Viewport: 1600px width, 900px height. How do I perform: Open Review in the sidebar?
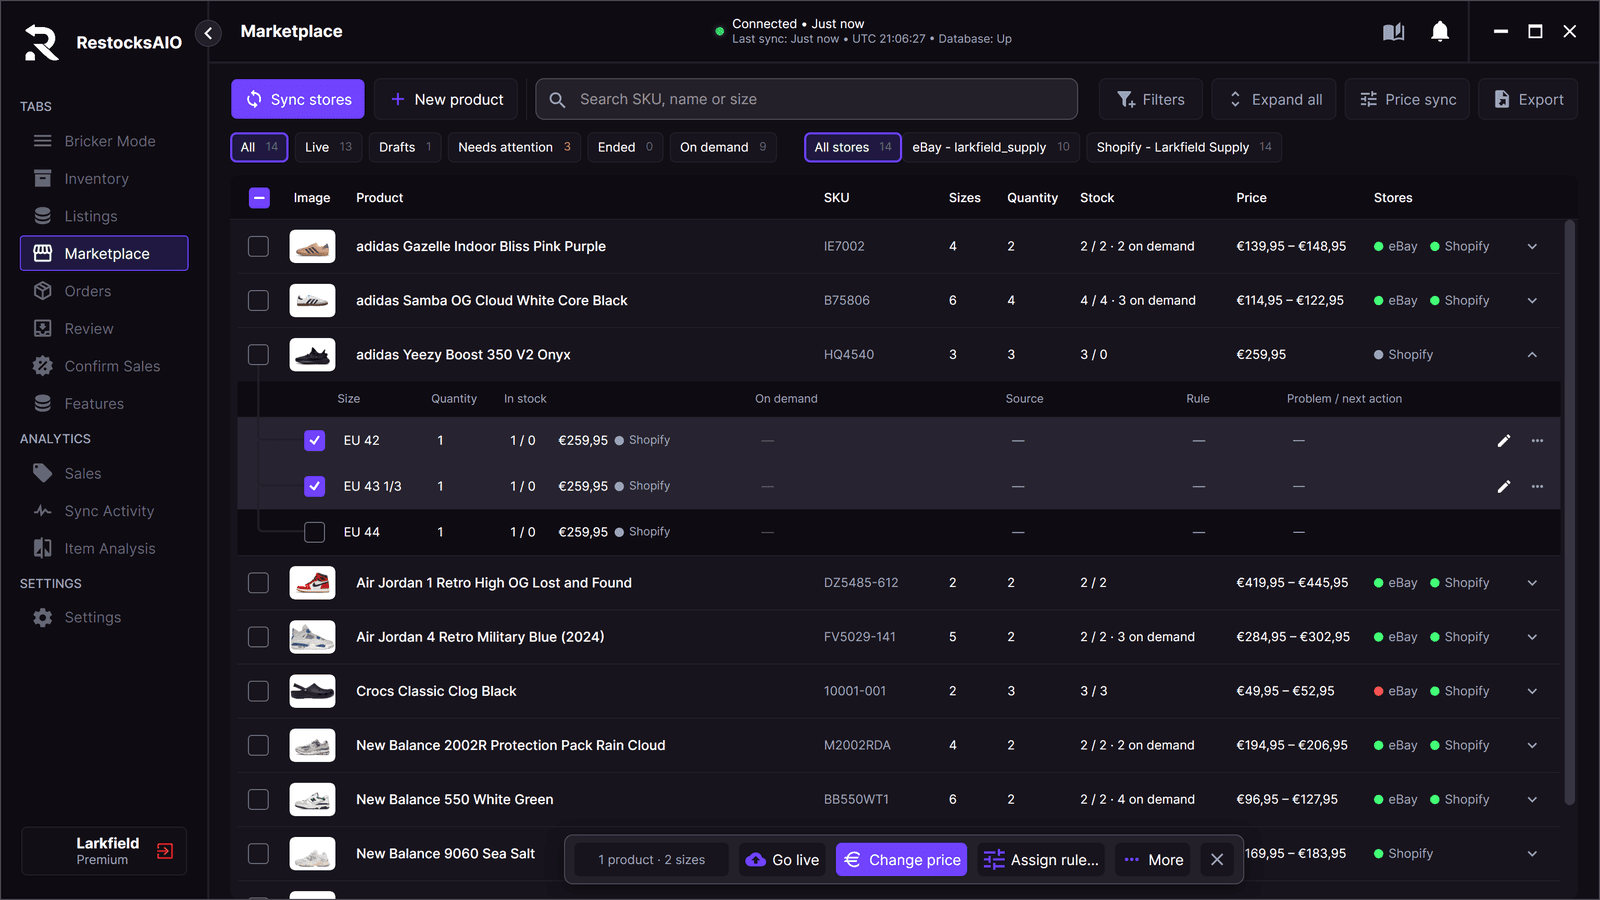coord(104,329)
